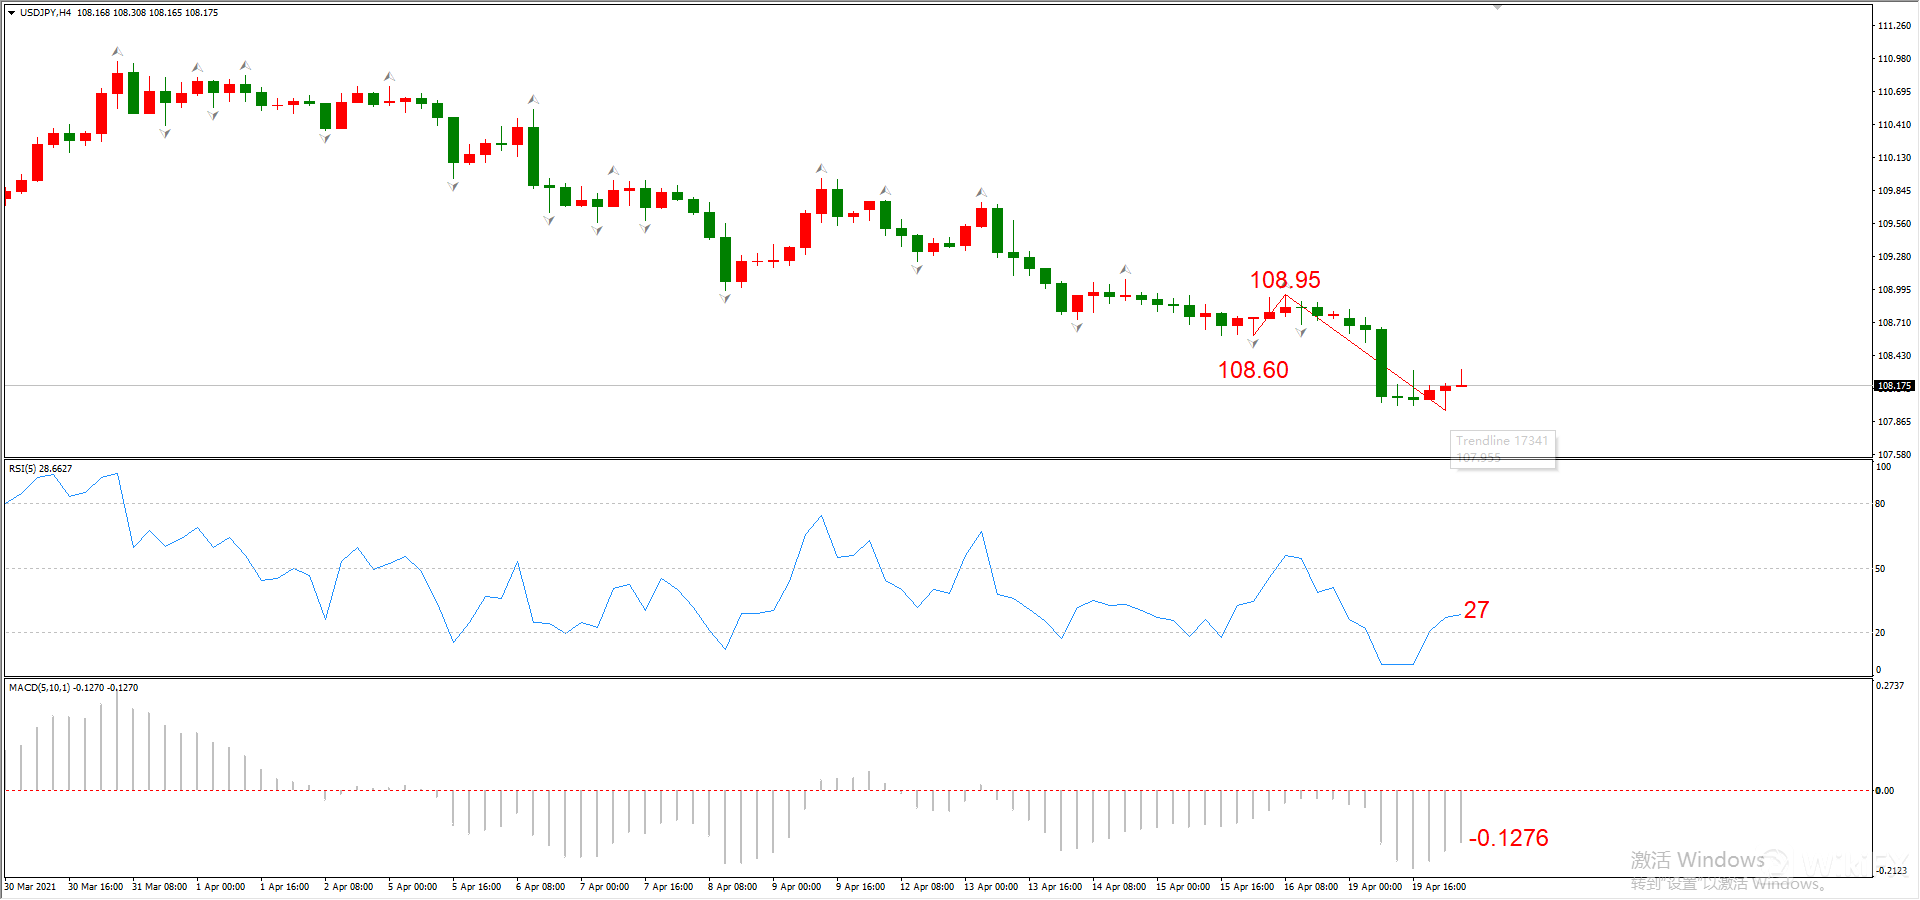
Task: Click the RSI value label 27
Action: click(1476, 610)
